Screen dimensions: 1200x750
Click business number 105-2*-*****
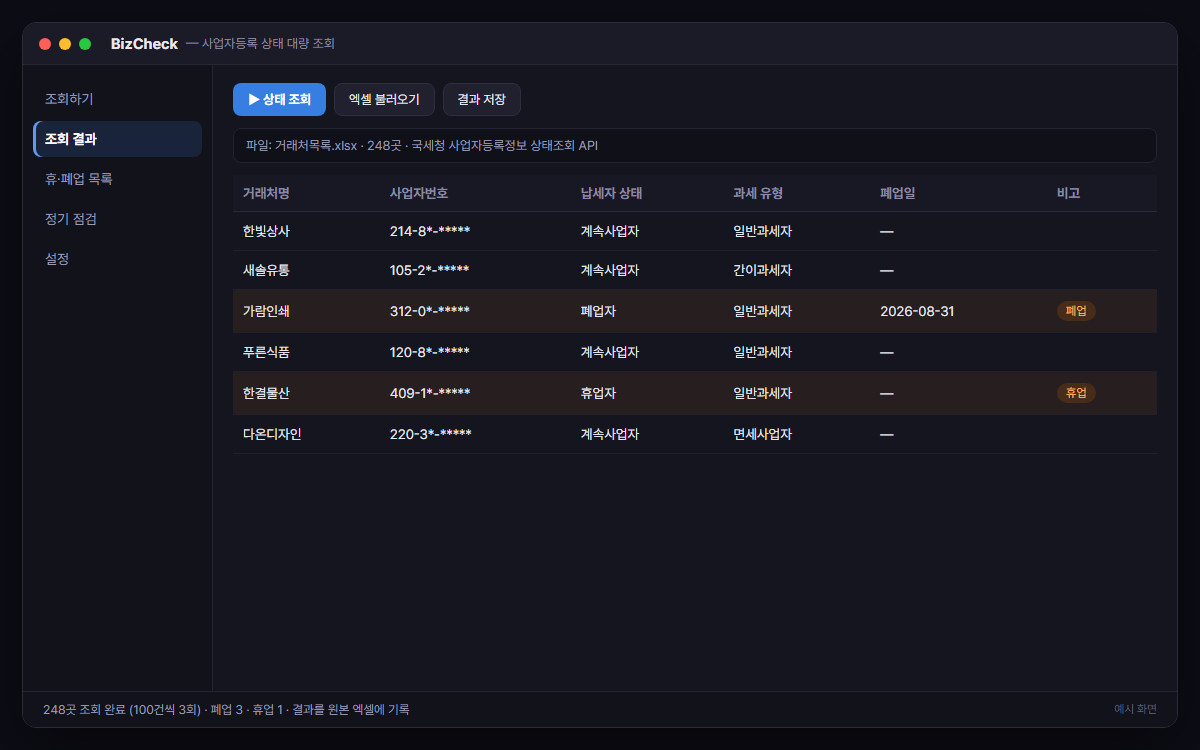point(430,270)
